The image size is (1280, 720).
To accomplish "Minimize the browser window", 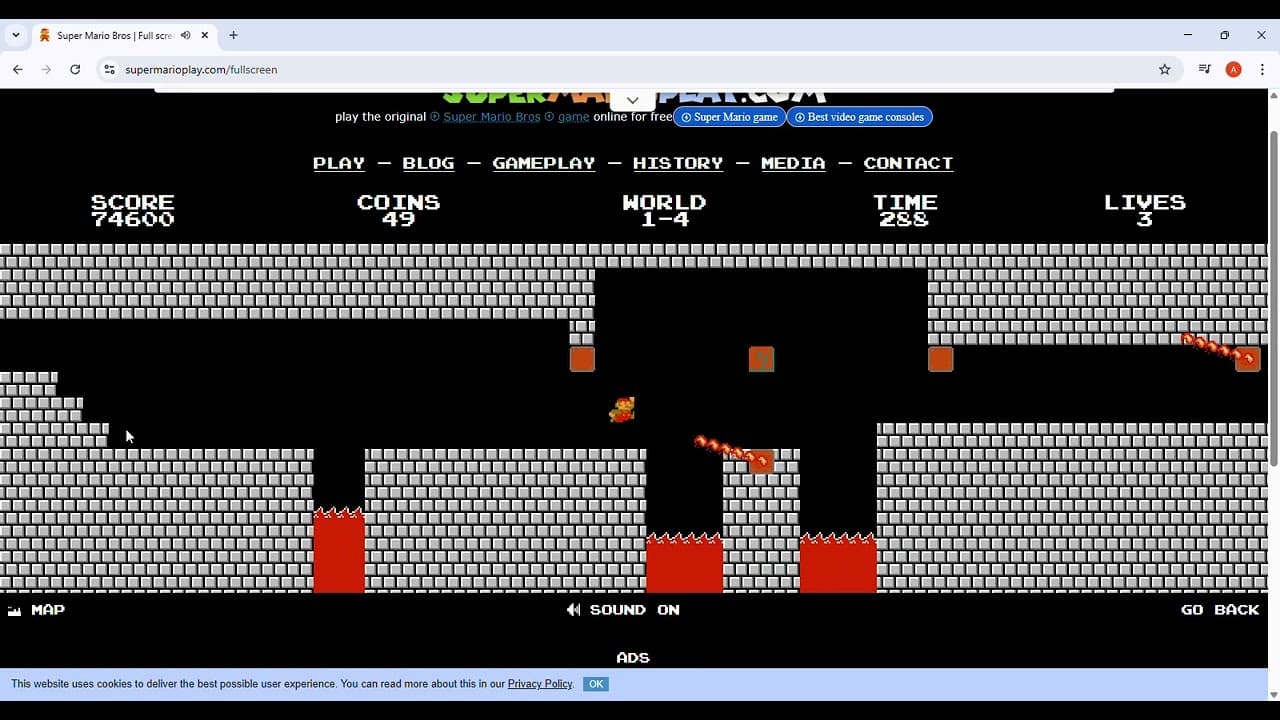I will pos(1188,35).
